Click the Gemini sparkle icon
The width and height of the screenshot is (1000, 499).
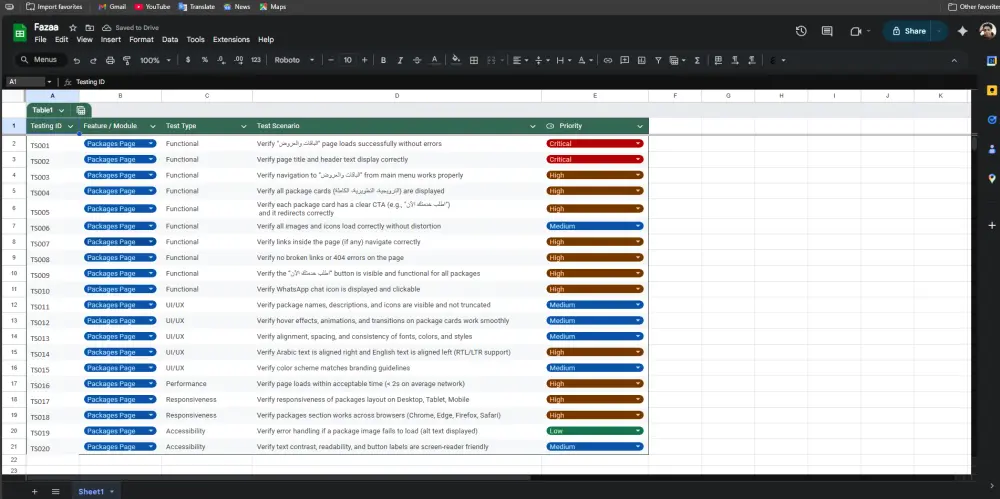pyautogui.click(x=962, y=31)
